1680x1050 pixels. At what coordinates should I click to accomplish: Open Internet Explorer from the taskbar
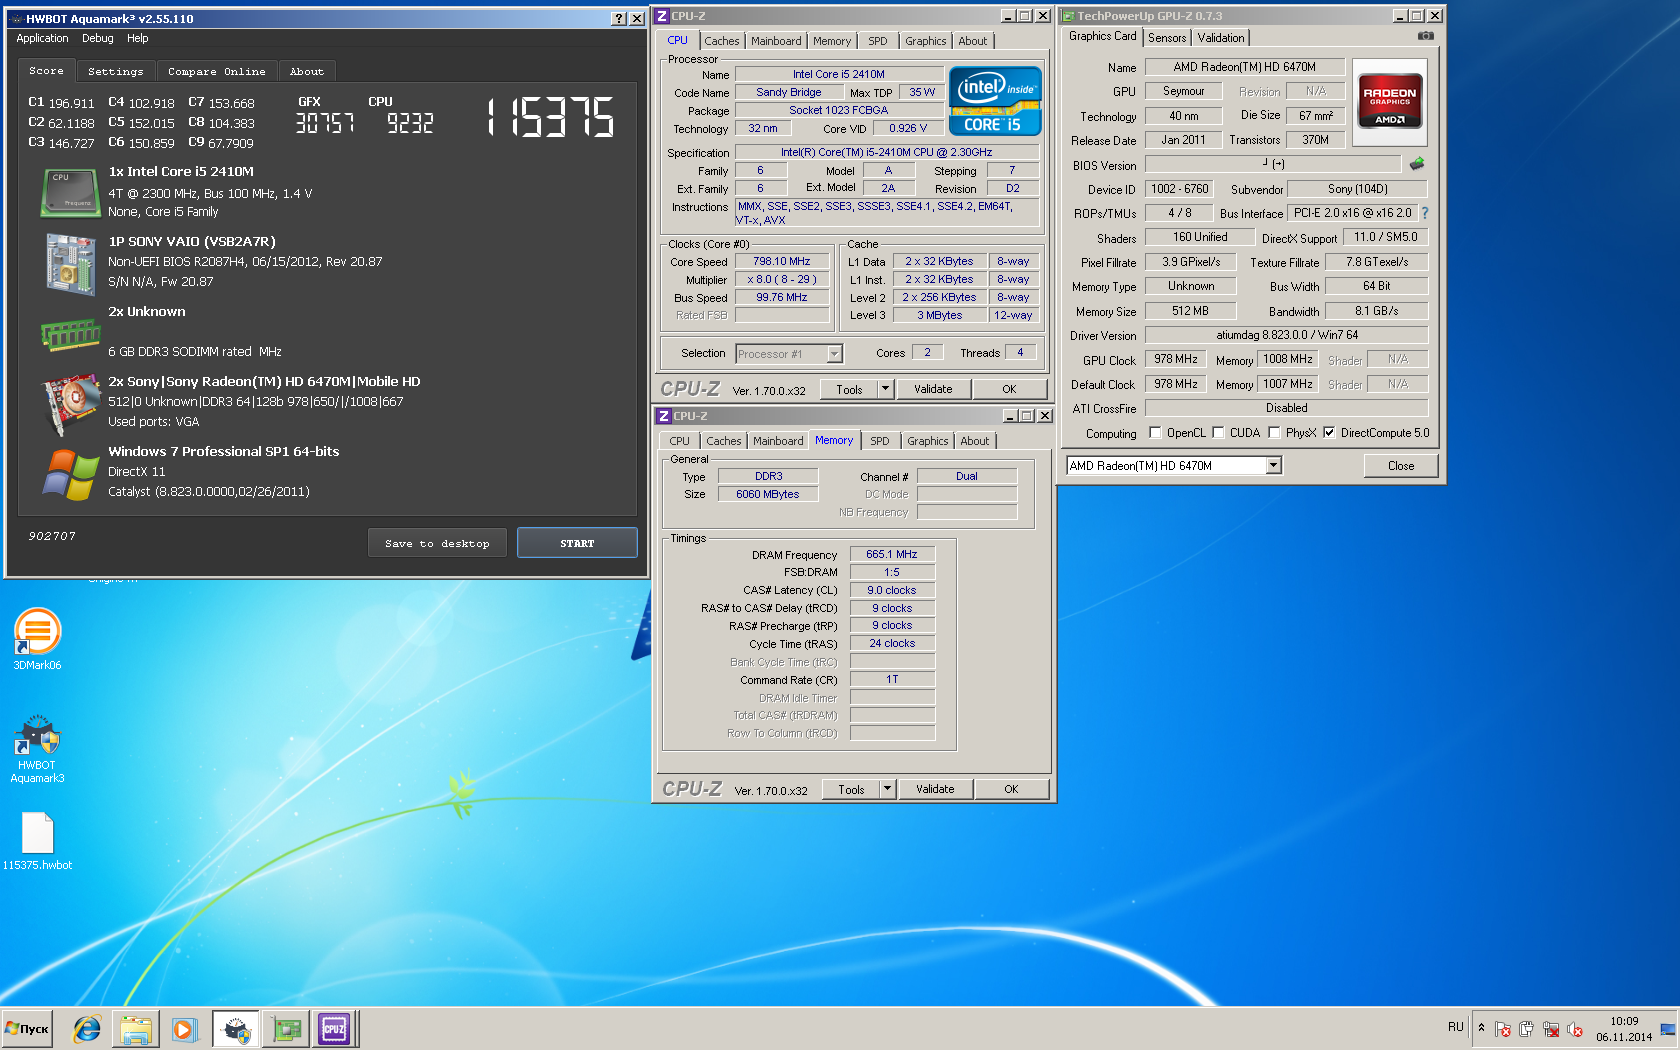pos(87,1029)
